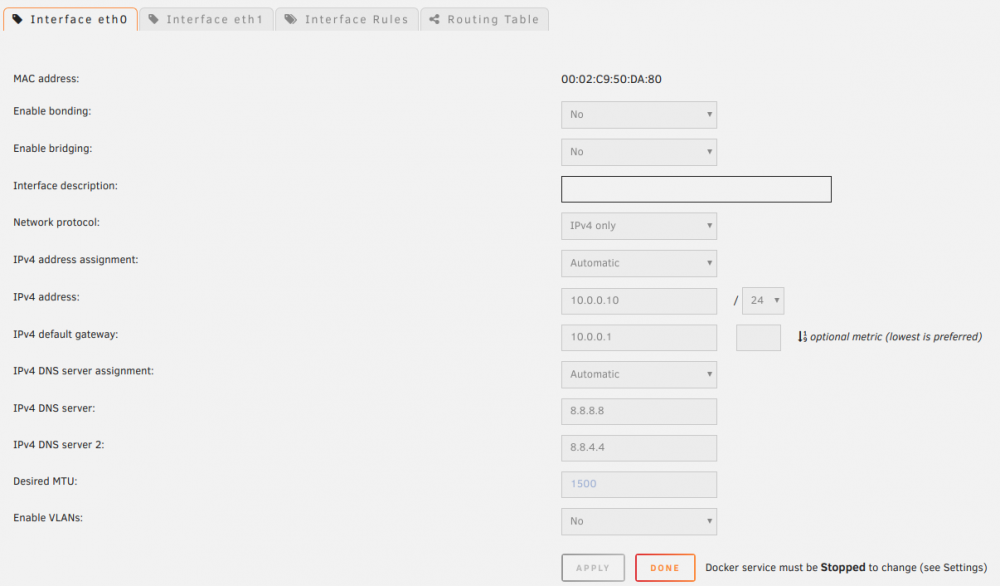
Task: Open the Enable bonding dropdown
Action: [x=638, y=115]
